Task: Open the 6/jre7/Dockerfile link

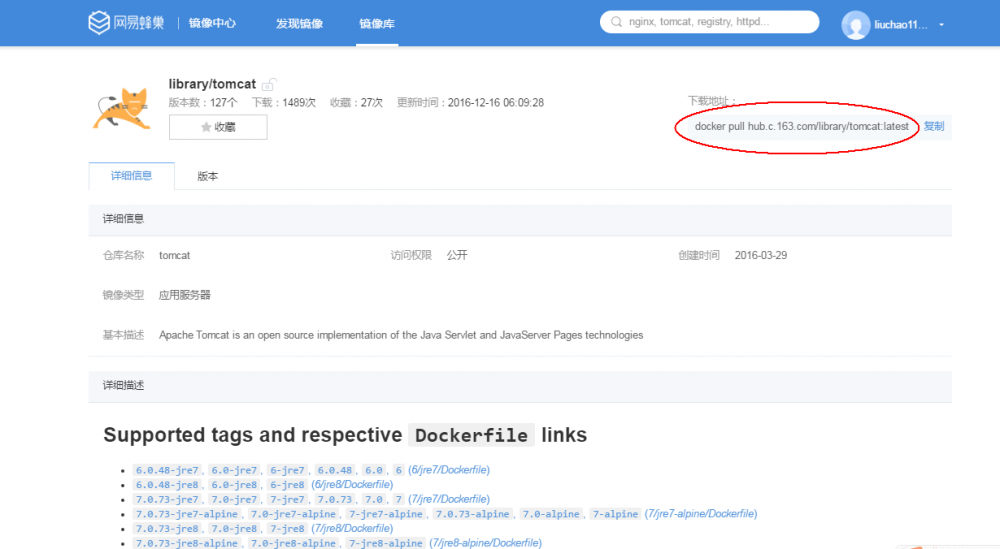Action: pos(449,470)
